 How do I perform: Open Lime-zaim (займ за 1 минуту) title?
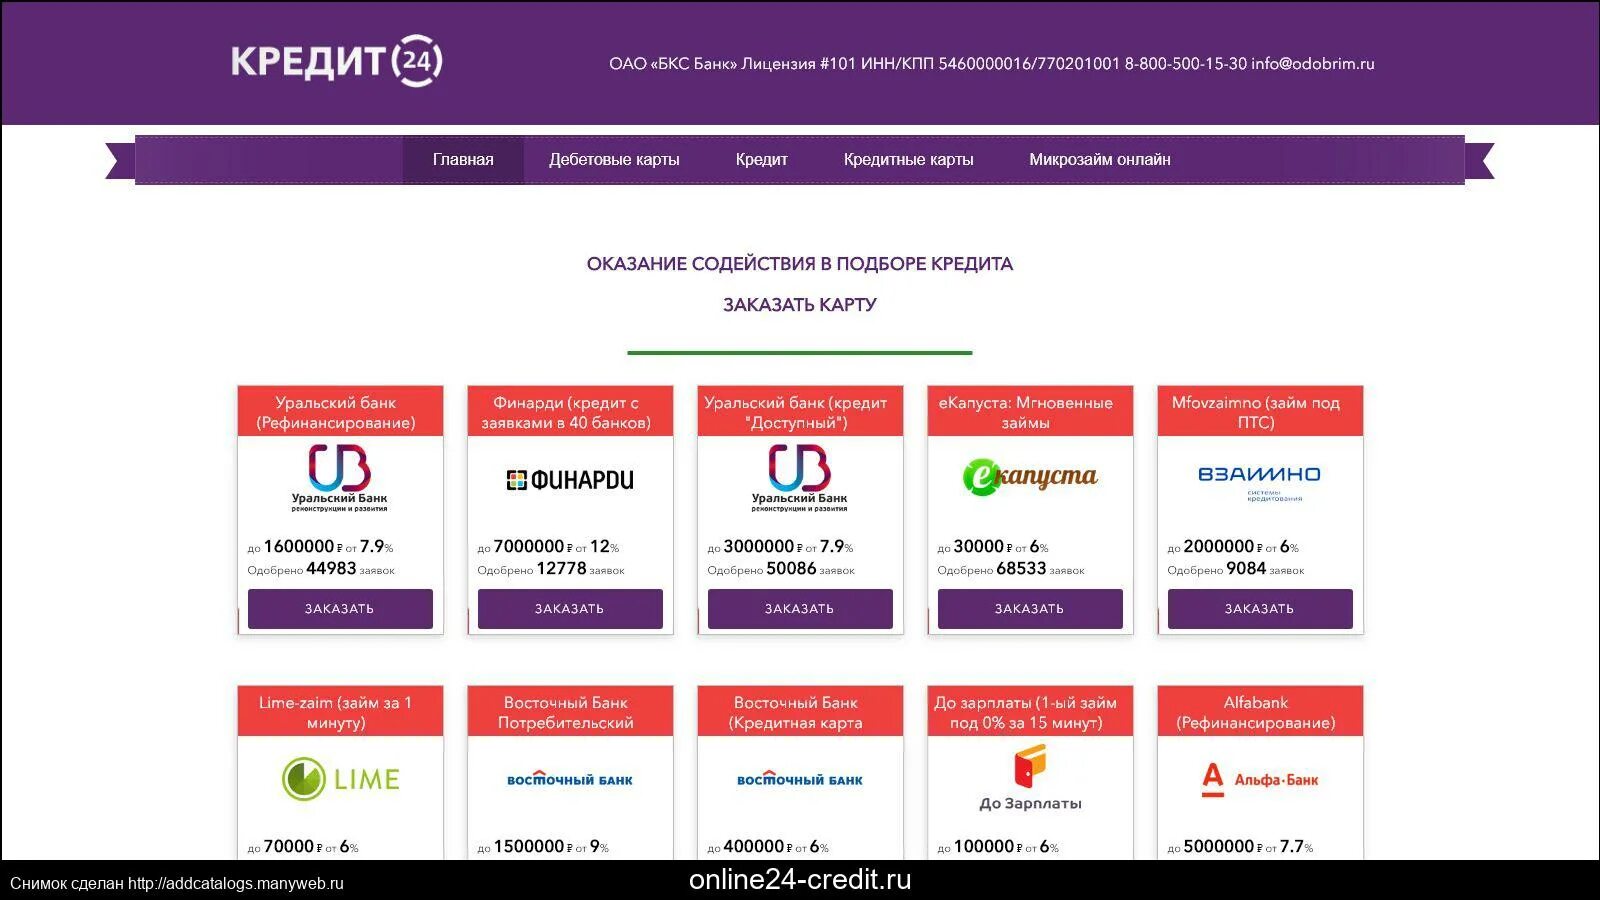pos(336,713)
